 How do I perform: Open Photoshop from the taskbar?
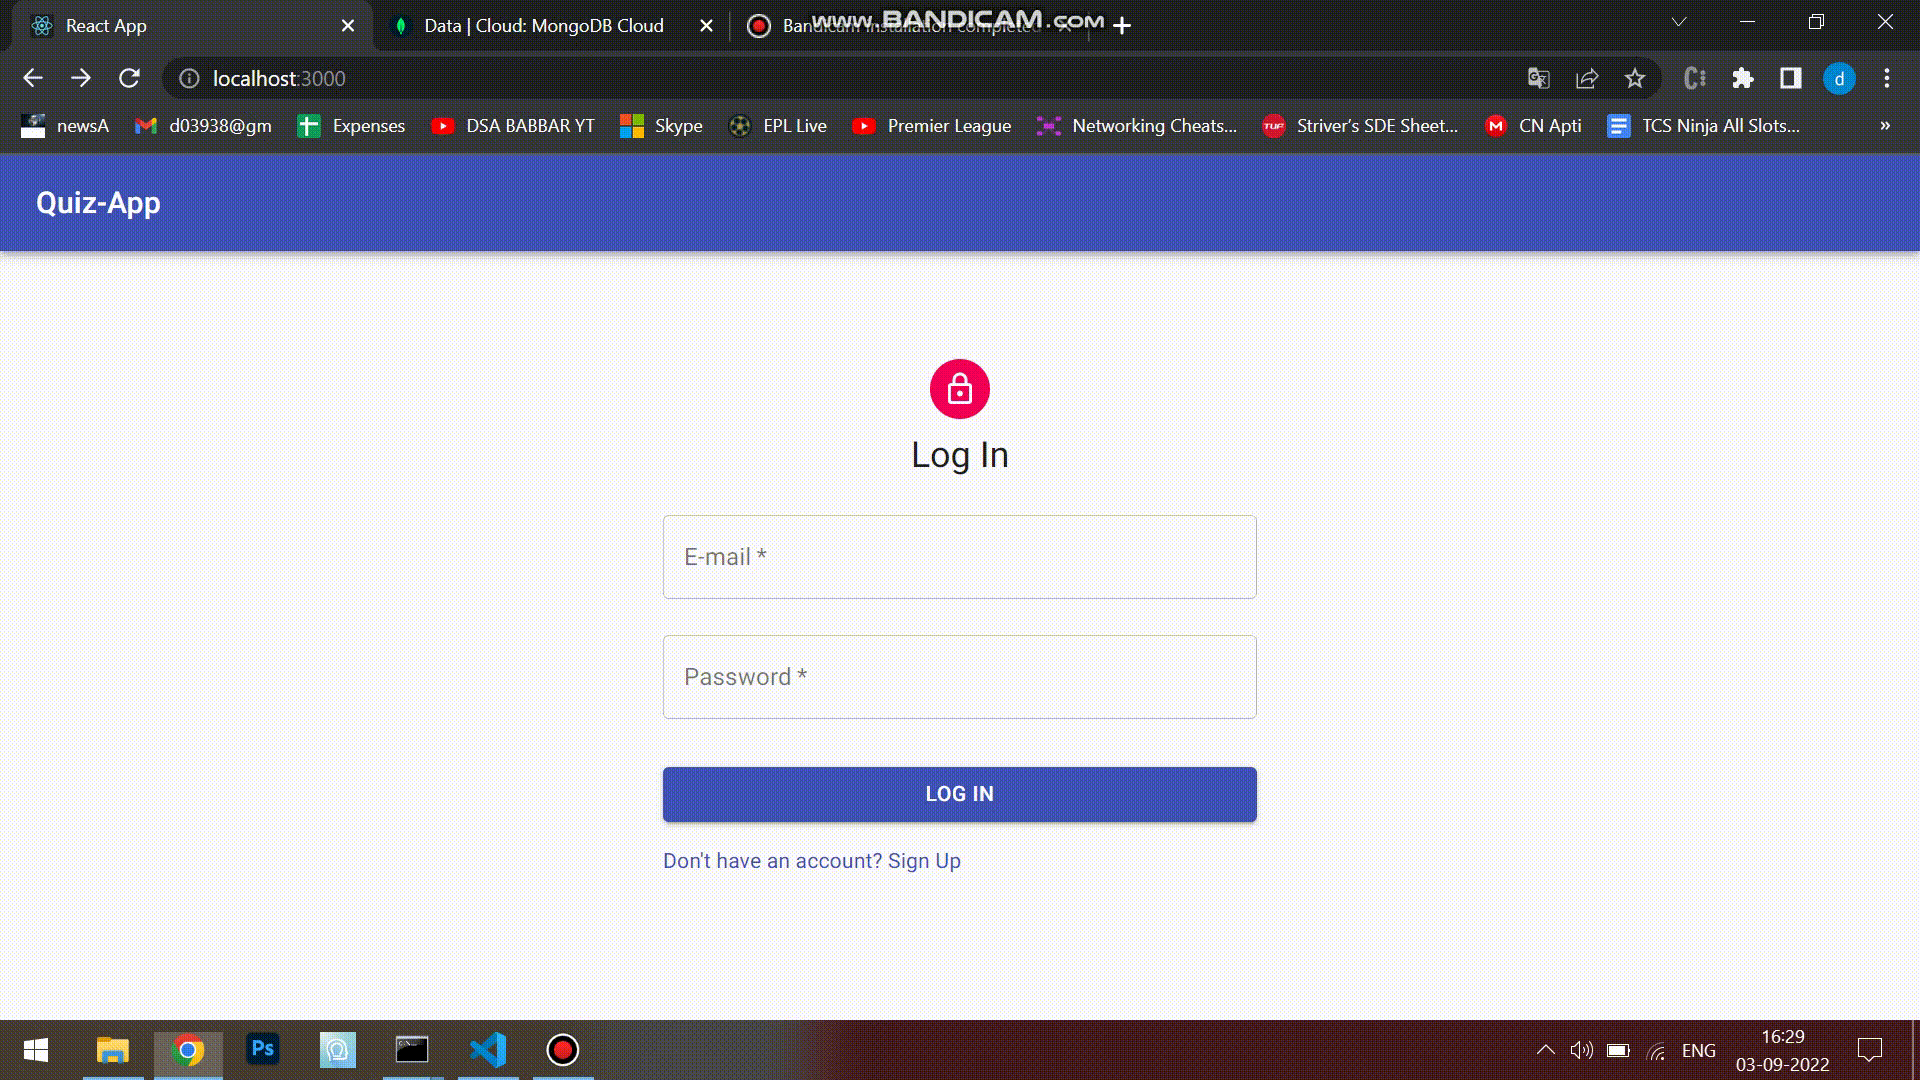click(262, 1050)
